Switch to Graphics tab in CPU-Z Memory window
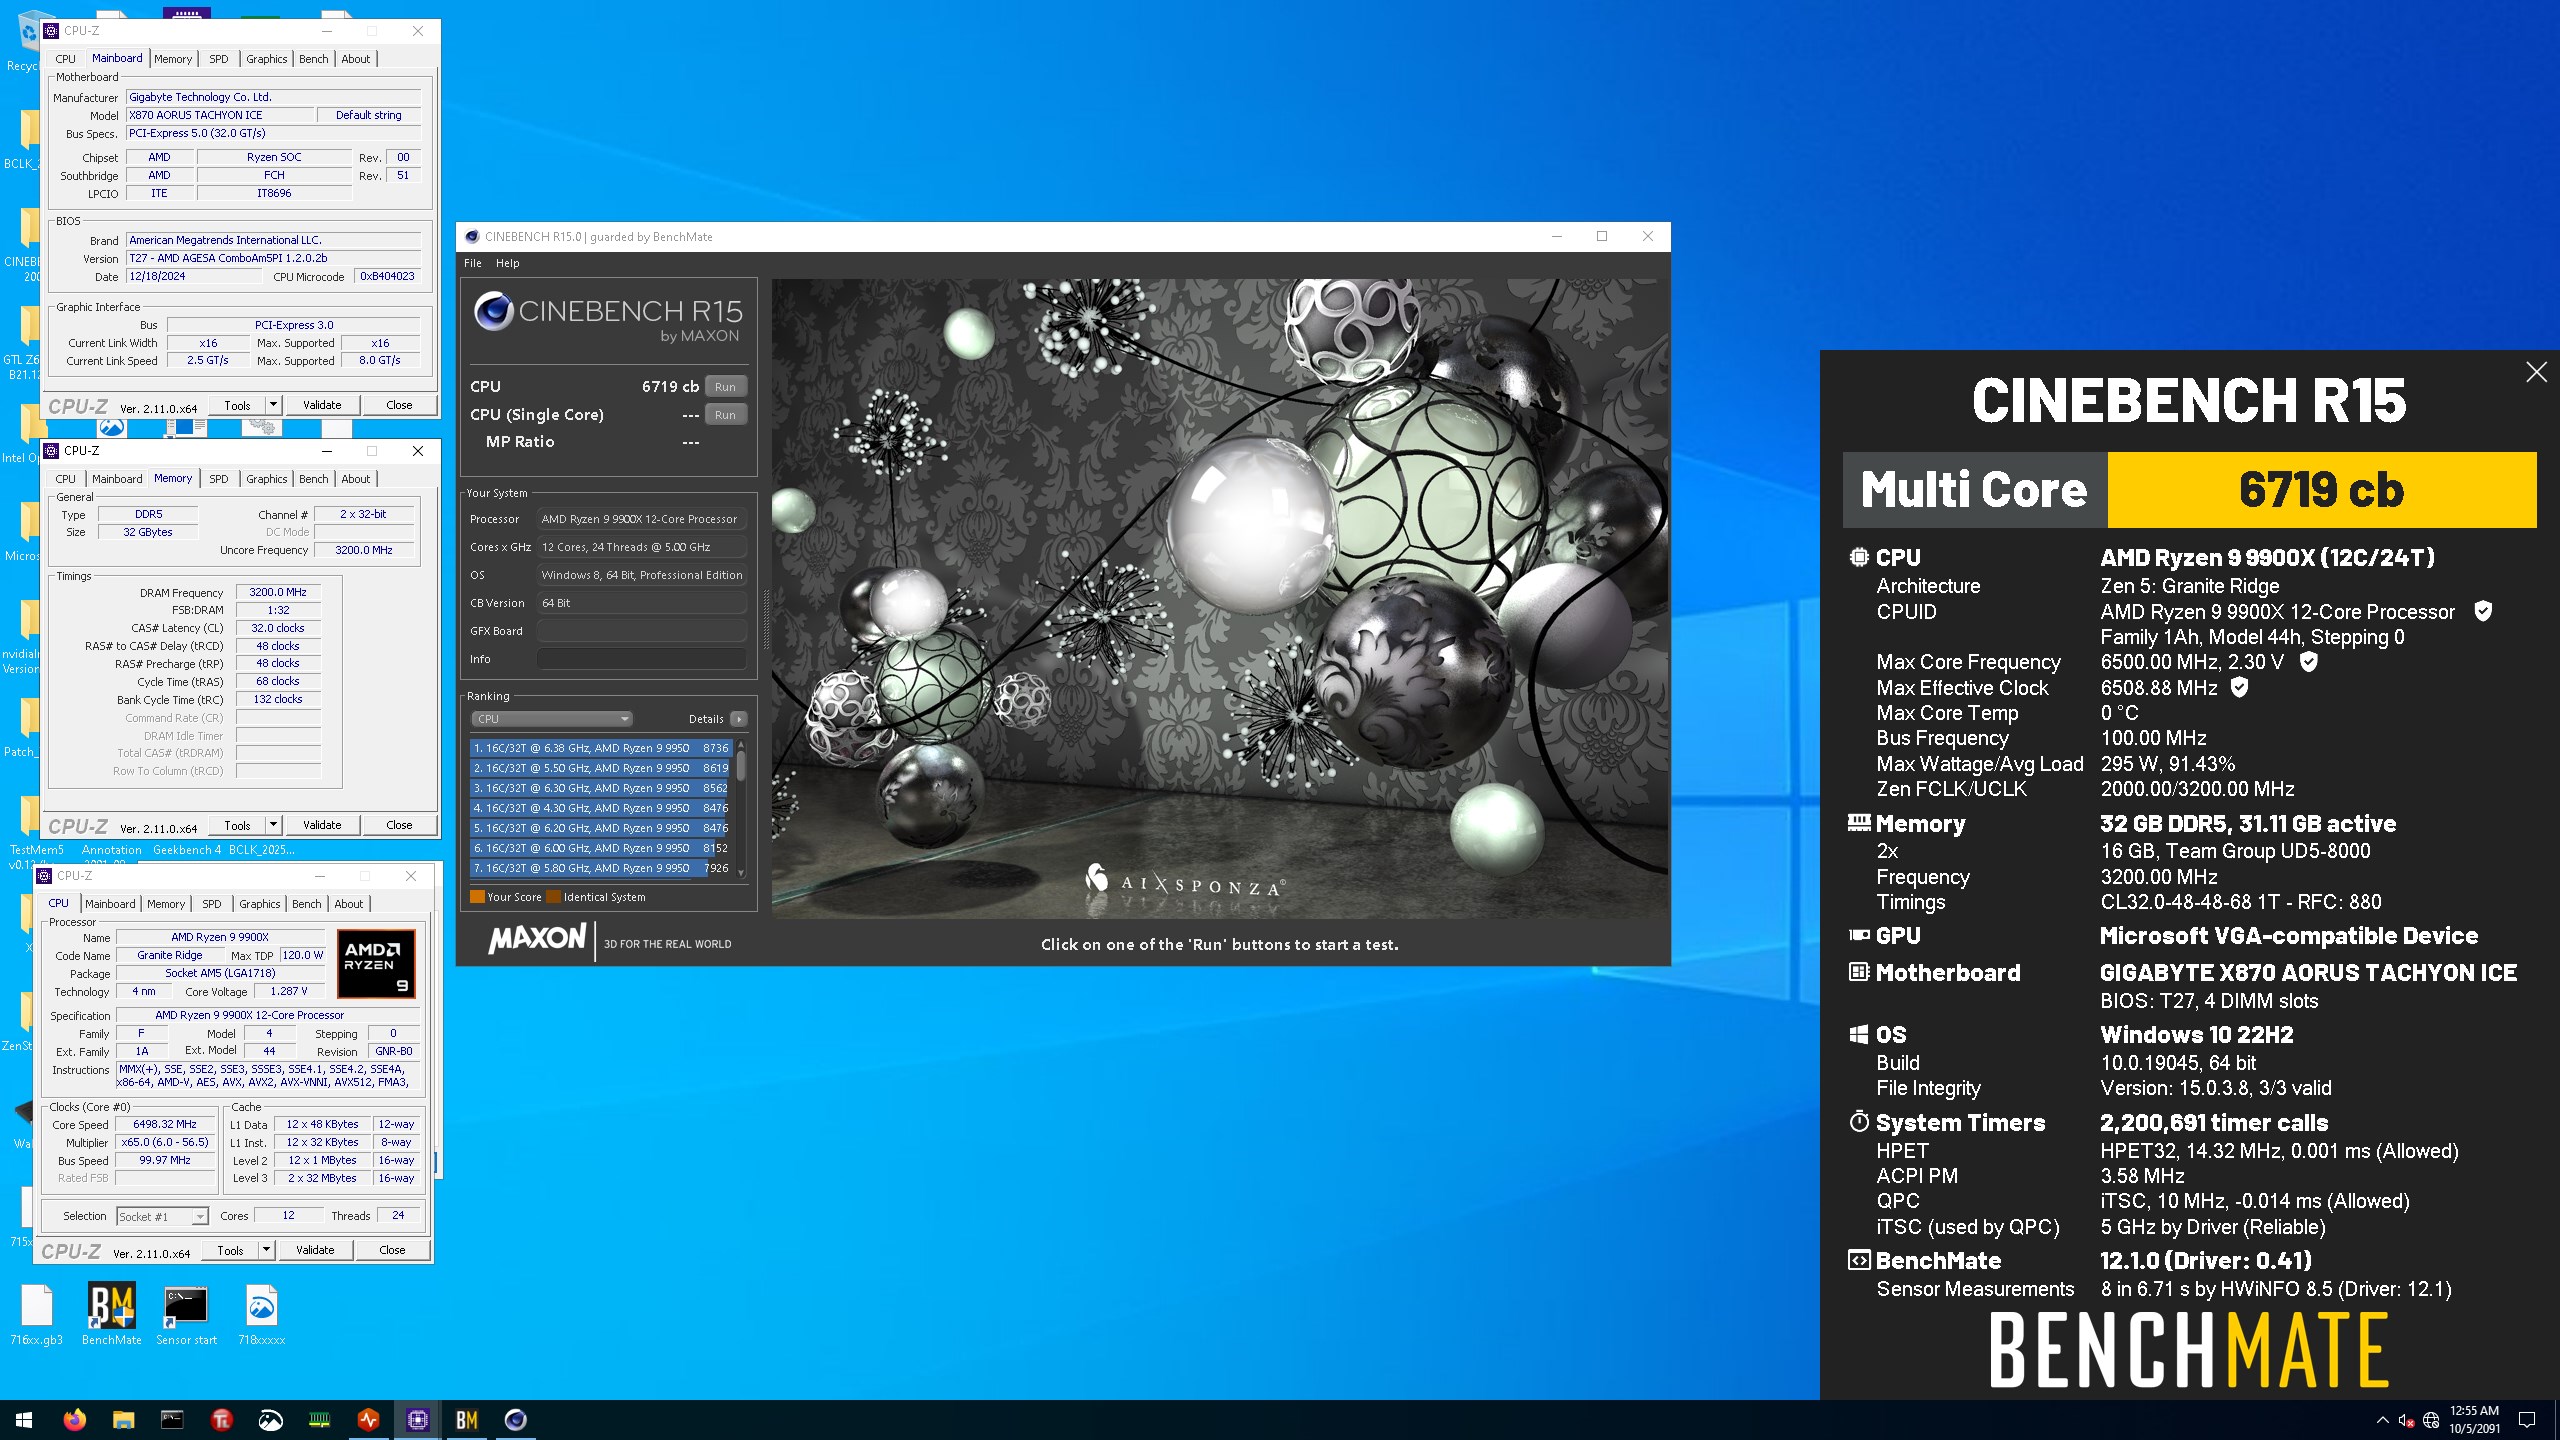 pos(267,479)
